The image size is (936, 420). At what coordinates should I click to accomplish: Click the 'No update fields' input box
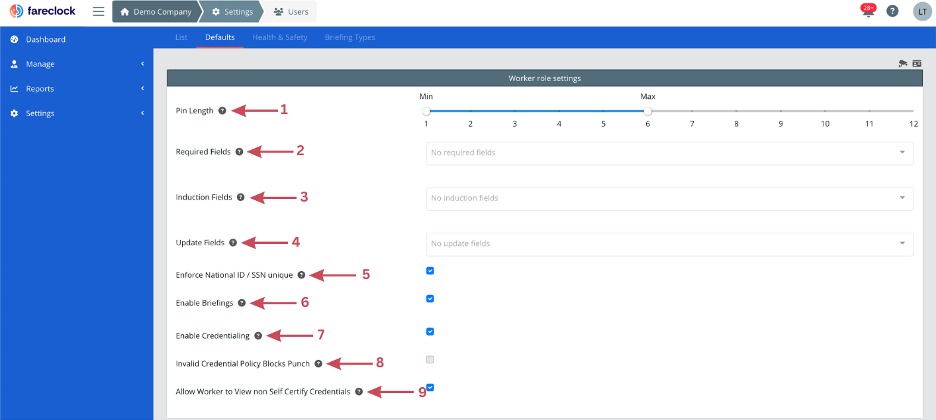670,243
